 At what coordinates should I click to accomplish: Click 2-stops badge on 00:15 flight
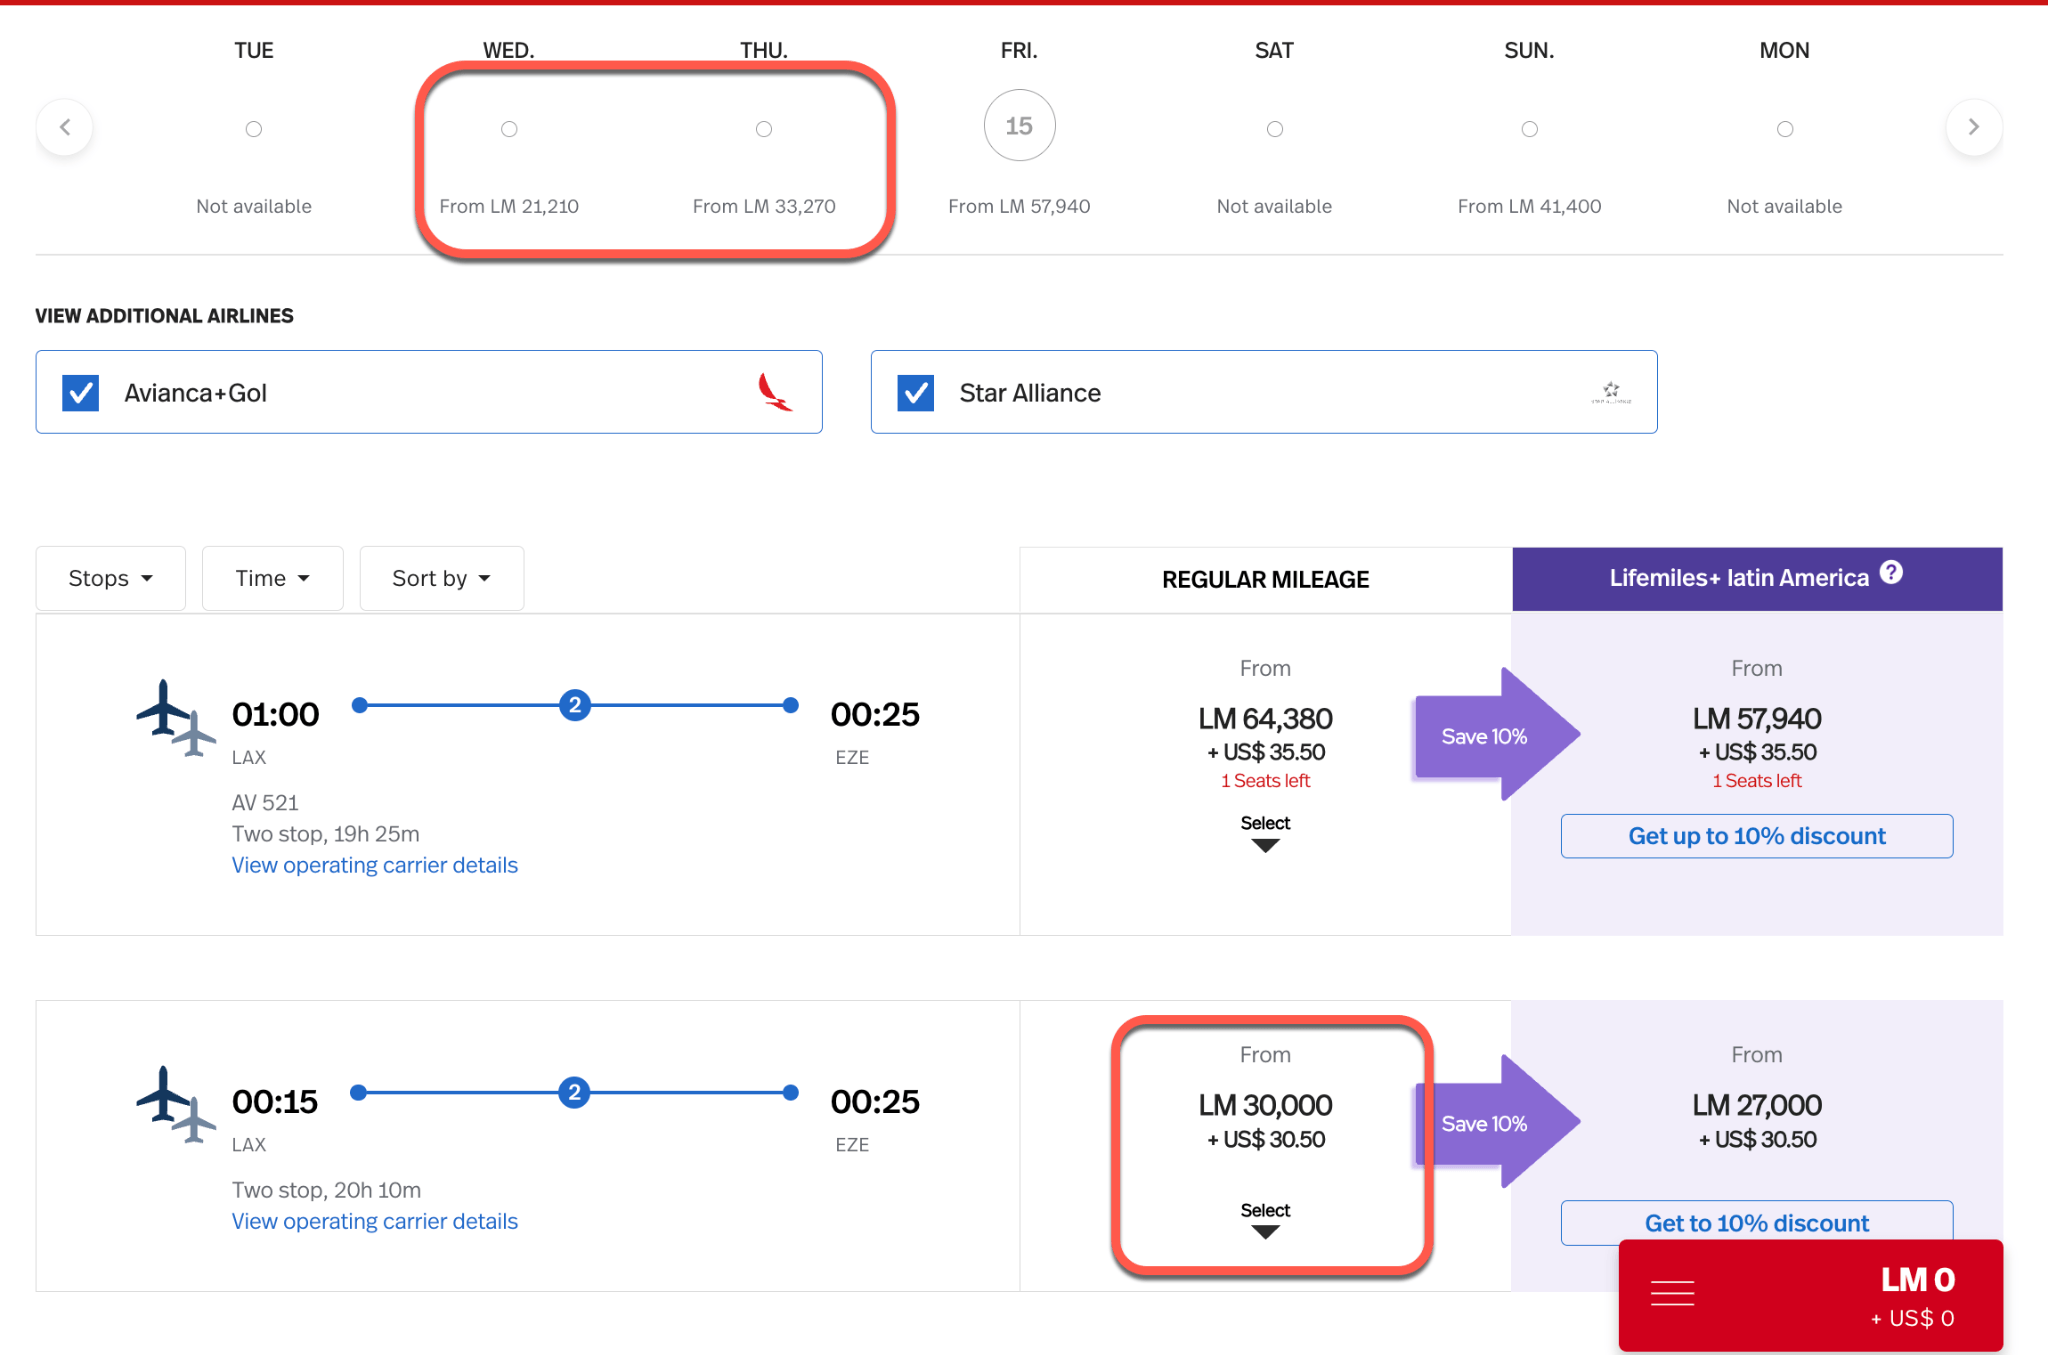click(x=575, y=1092)
